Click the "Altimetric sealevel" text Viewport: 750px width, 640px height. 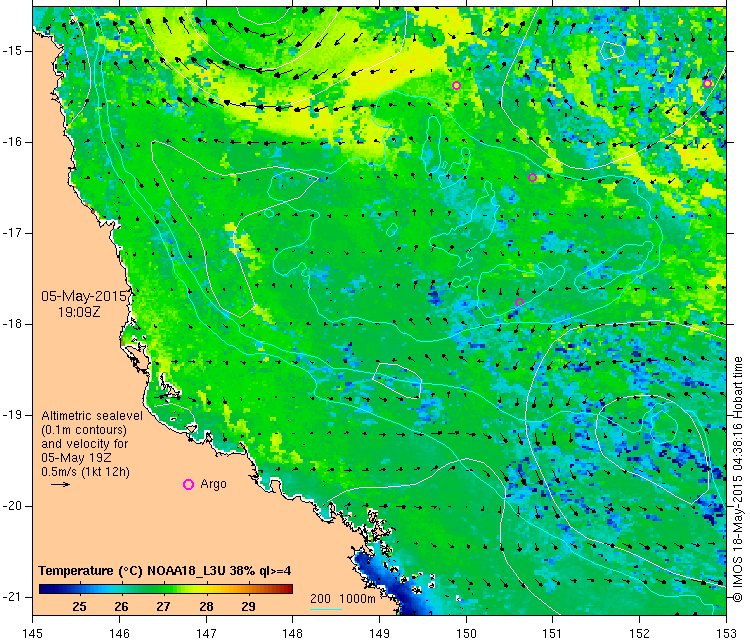[x=92, y=416]
